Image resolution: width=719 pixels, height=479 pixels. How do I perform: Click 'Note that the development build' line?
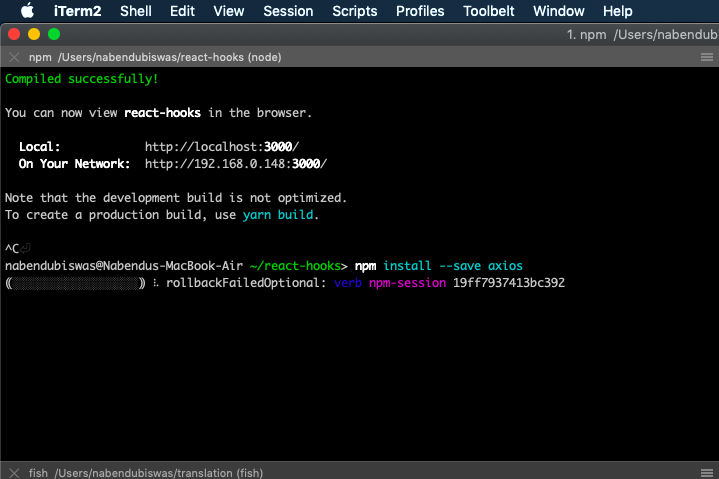coord(176,198)
